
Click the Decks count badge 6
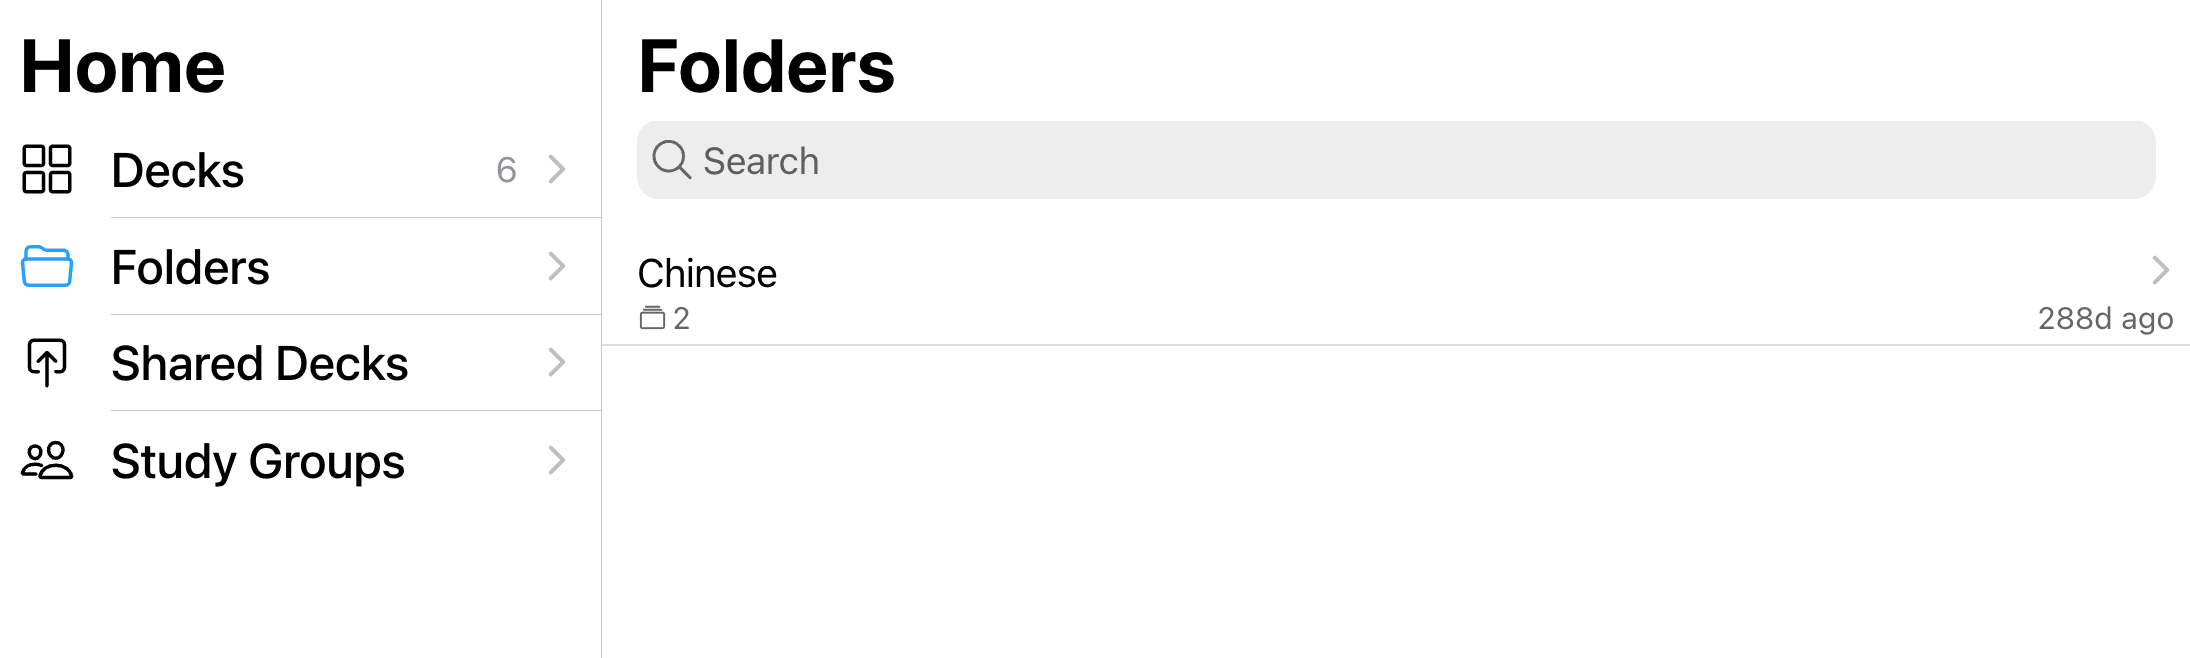506,170
